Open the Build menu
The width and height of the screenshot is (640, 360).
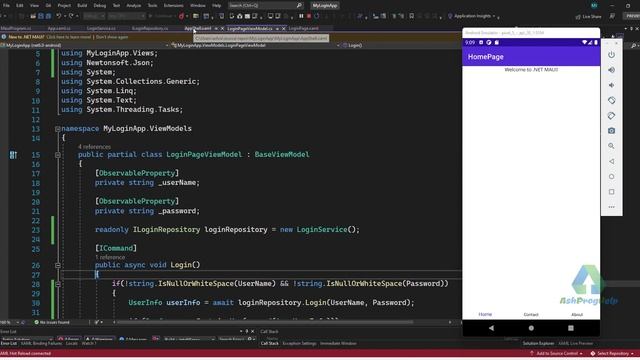coord(82,6)
